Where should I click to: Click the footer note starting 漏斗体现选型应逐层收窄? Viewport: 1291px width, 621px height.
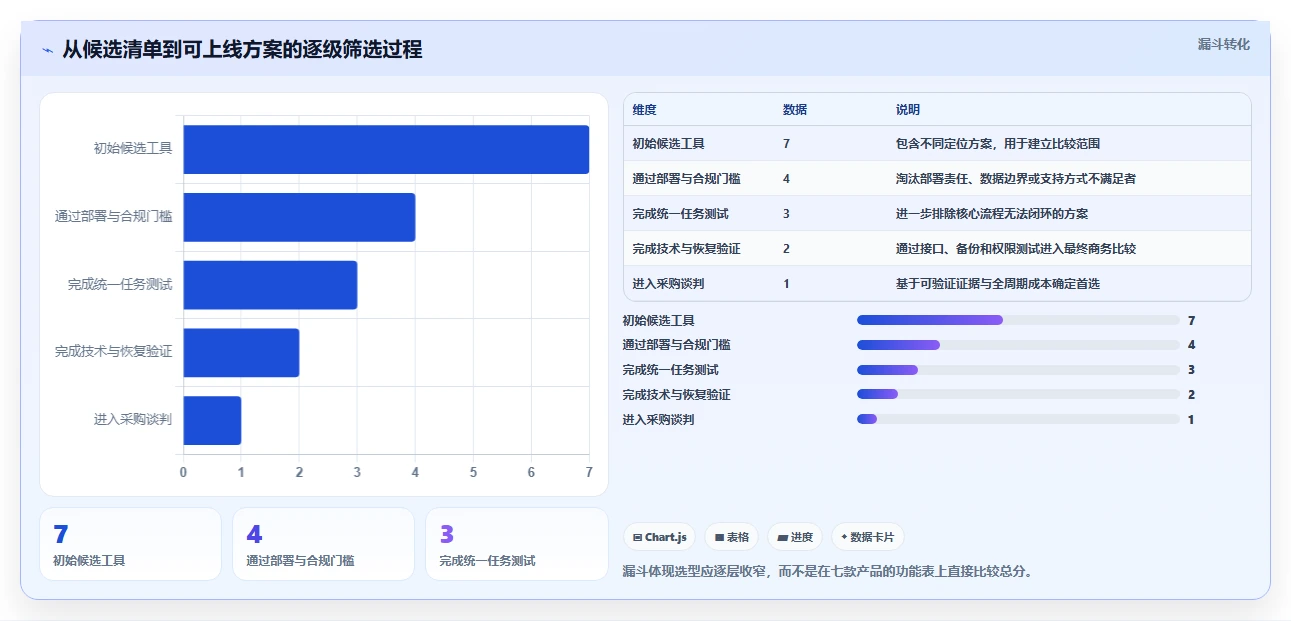(827, 572)
